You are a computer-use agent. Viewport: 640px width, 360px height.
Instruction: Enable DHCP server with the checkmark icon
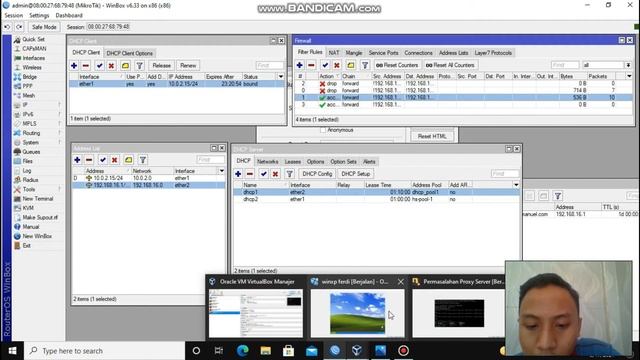click(264, 174)
